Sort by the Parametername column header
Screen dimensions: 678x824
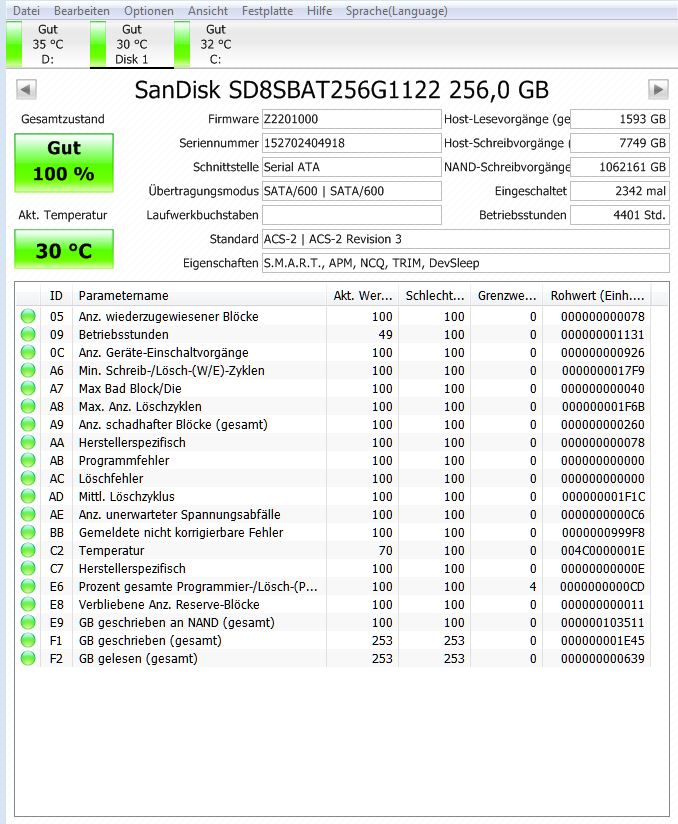[199, 295]
